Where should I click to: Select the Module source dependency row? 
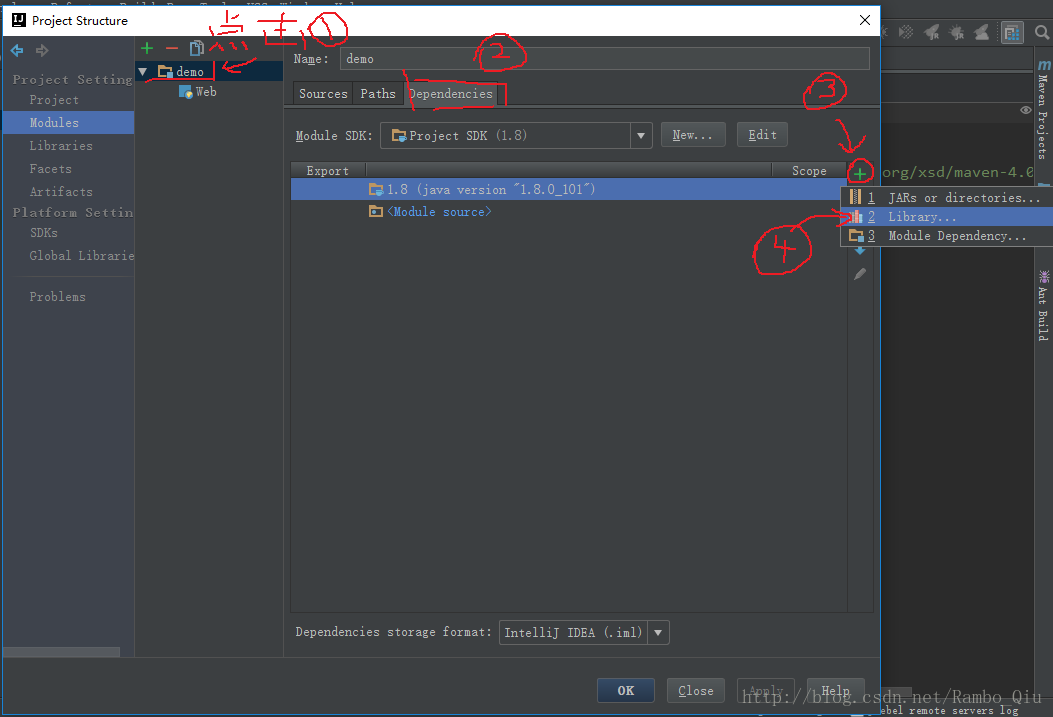pyautogui.click(x=568, y=211)
